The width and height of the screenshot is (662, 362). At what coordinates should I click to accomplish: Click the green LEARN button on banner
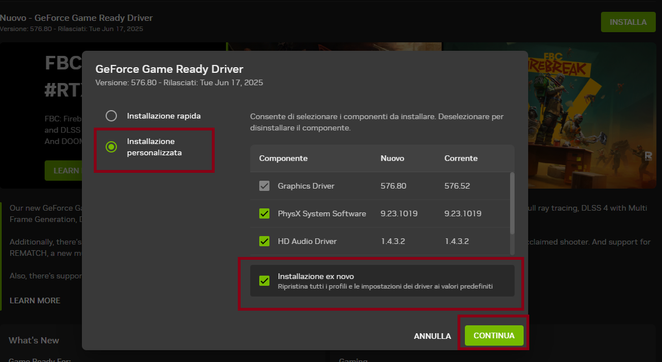coord(63,171)
